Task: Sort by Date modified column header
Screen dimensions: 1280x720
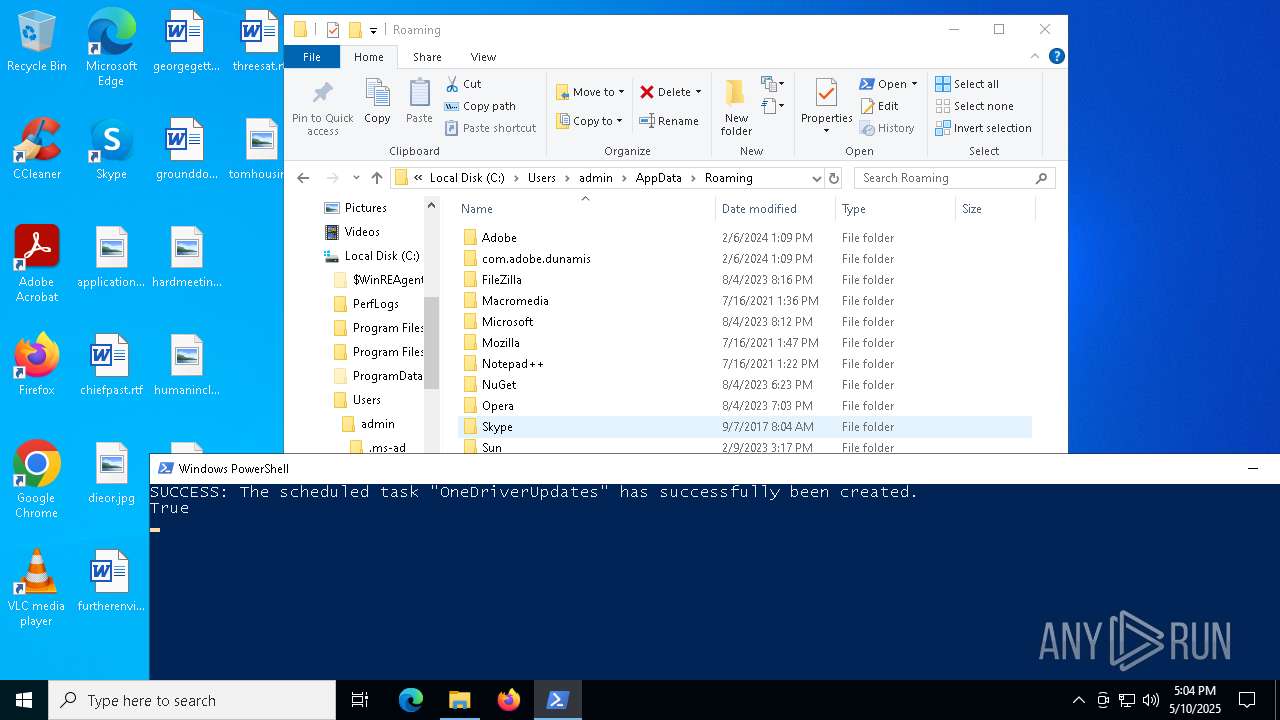Action: pyautogui.click(x=775, y=209)
